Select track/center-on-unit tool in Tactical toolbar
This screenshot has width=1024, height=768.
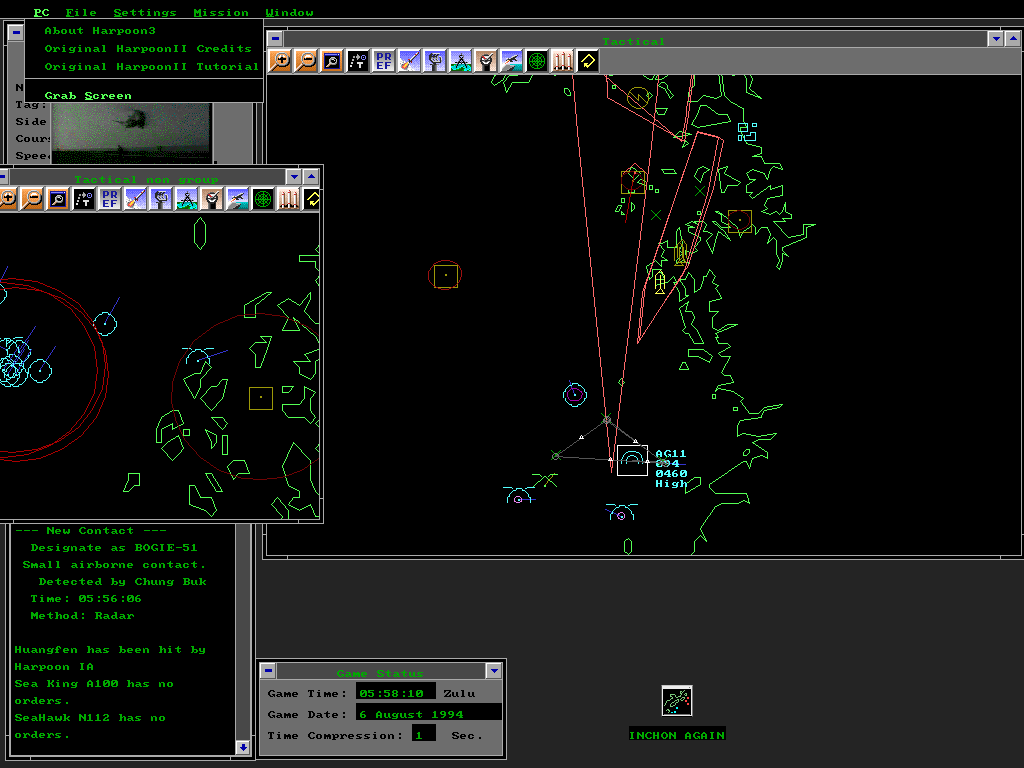357,61
